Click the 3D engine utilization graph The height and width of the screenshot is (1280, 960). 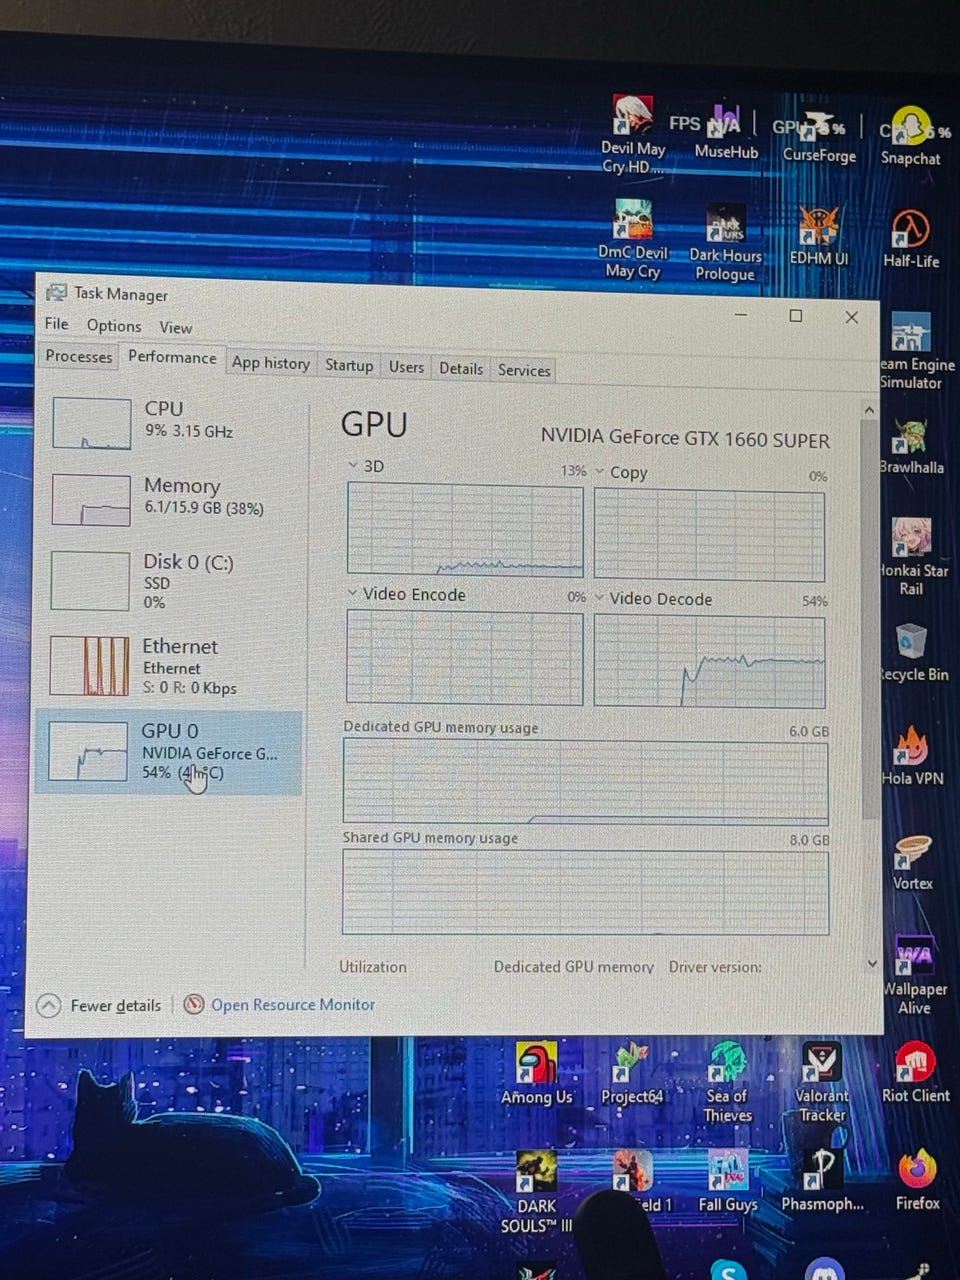pyautogui.click(x=465, y=529)
